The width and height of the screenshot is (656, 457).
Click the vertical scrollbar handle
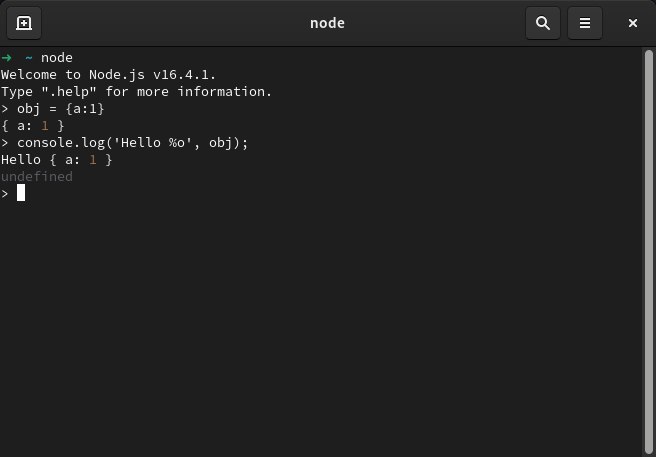coord(648,251)
